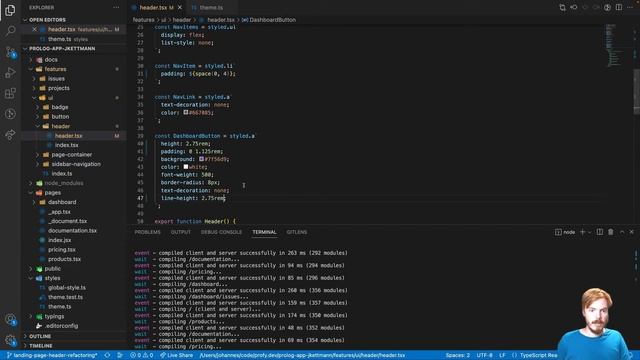Viewport: 640px width, 360px height.
Task: Open the color picker for #7f56d9 swatch
Action: pyautogui.click(x=201, y=159)
